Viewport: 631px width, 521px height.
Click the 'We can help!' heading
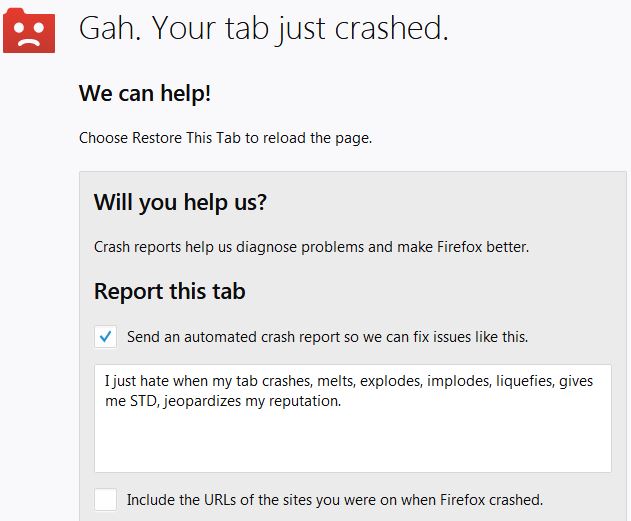[145, 93]
